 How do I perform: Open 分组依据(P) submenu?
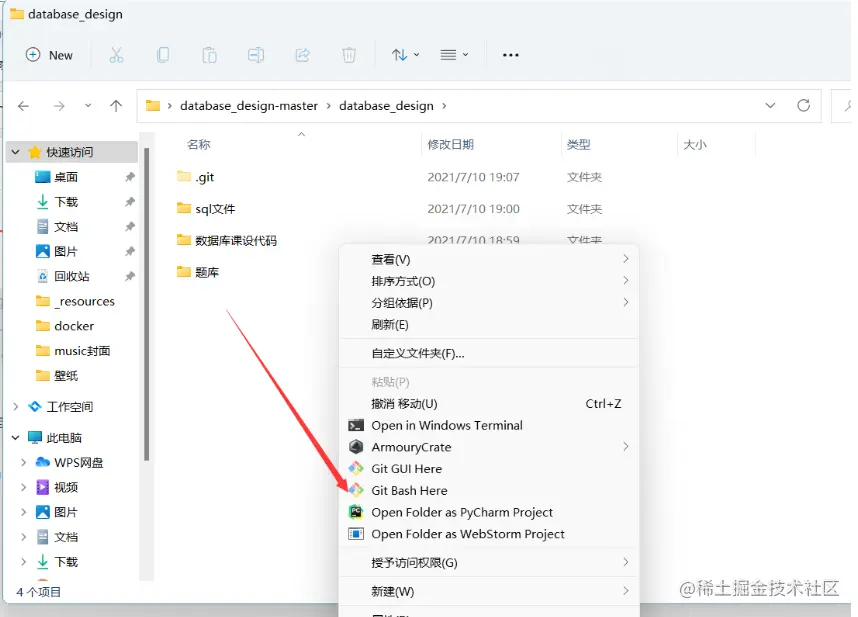coord(489,303)
